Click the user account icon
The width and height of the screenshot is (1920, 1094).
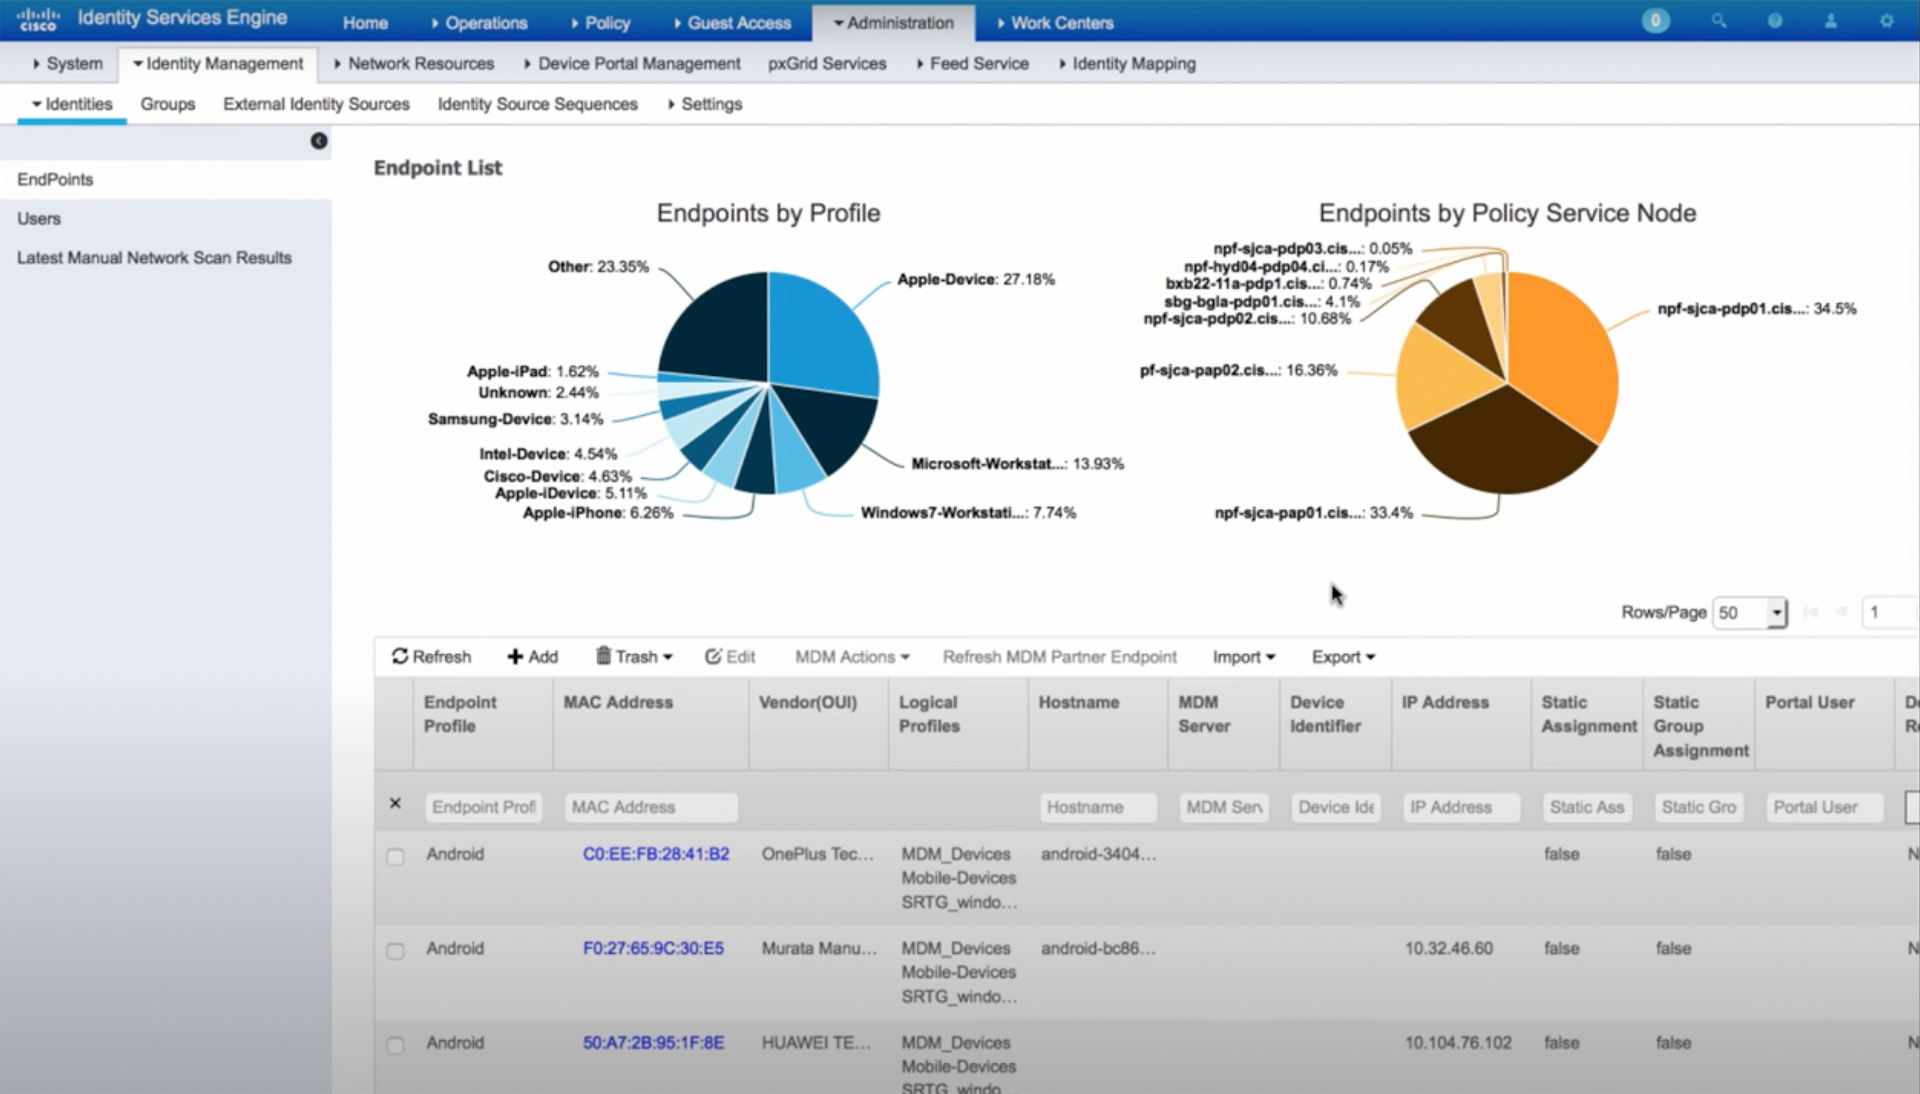tap(1830, 21)
